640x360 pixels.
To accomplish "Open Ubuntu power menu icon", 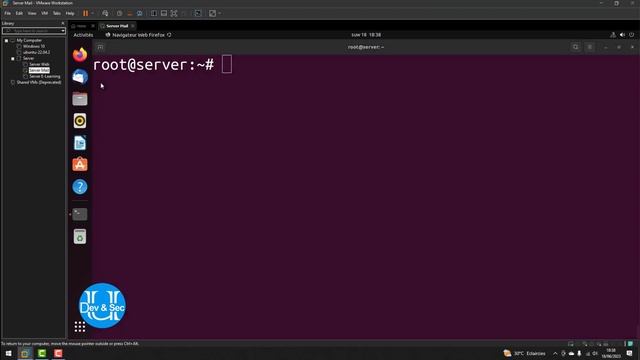I will click(x=631, y=35).
